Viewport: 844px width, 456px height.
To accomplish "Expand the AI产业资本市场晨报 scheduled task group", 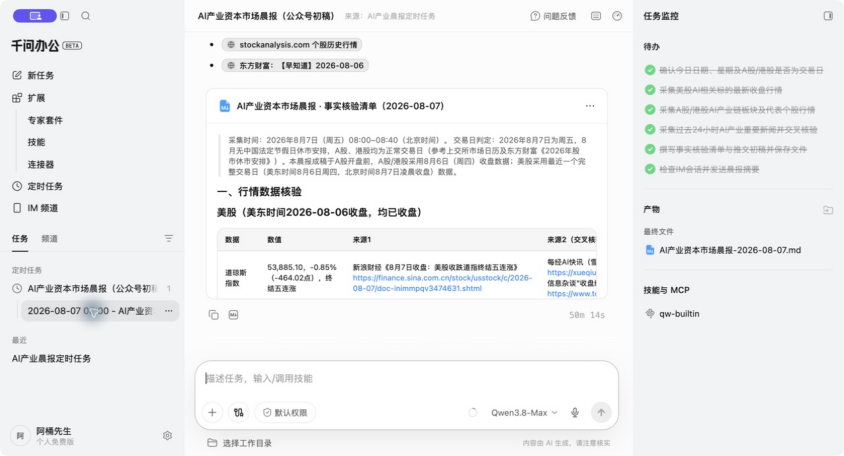I will [92, 289].
